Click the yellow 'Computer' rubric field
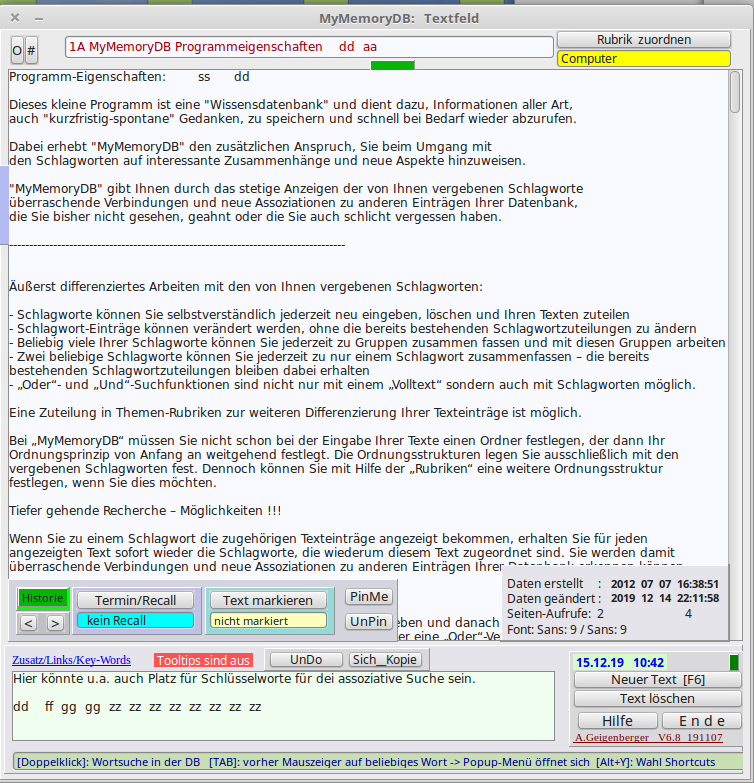This screenshot has height=783, width=754. click(644, 58)
